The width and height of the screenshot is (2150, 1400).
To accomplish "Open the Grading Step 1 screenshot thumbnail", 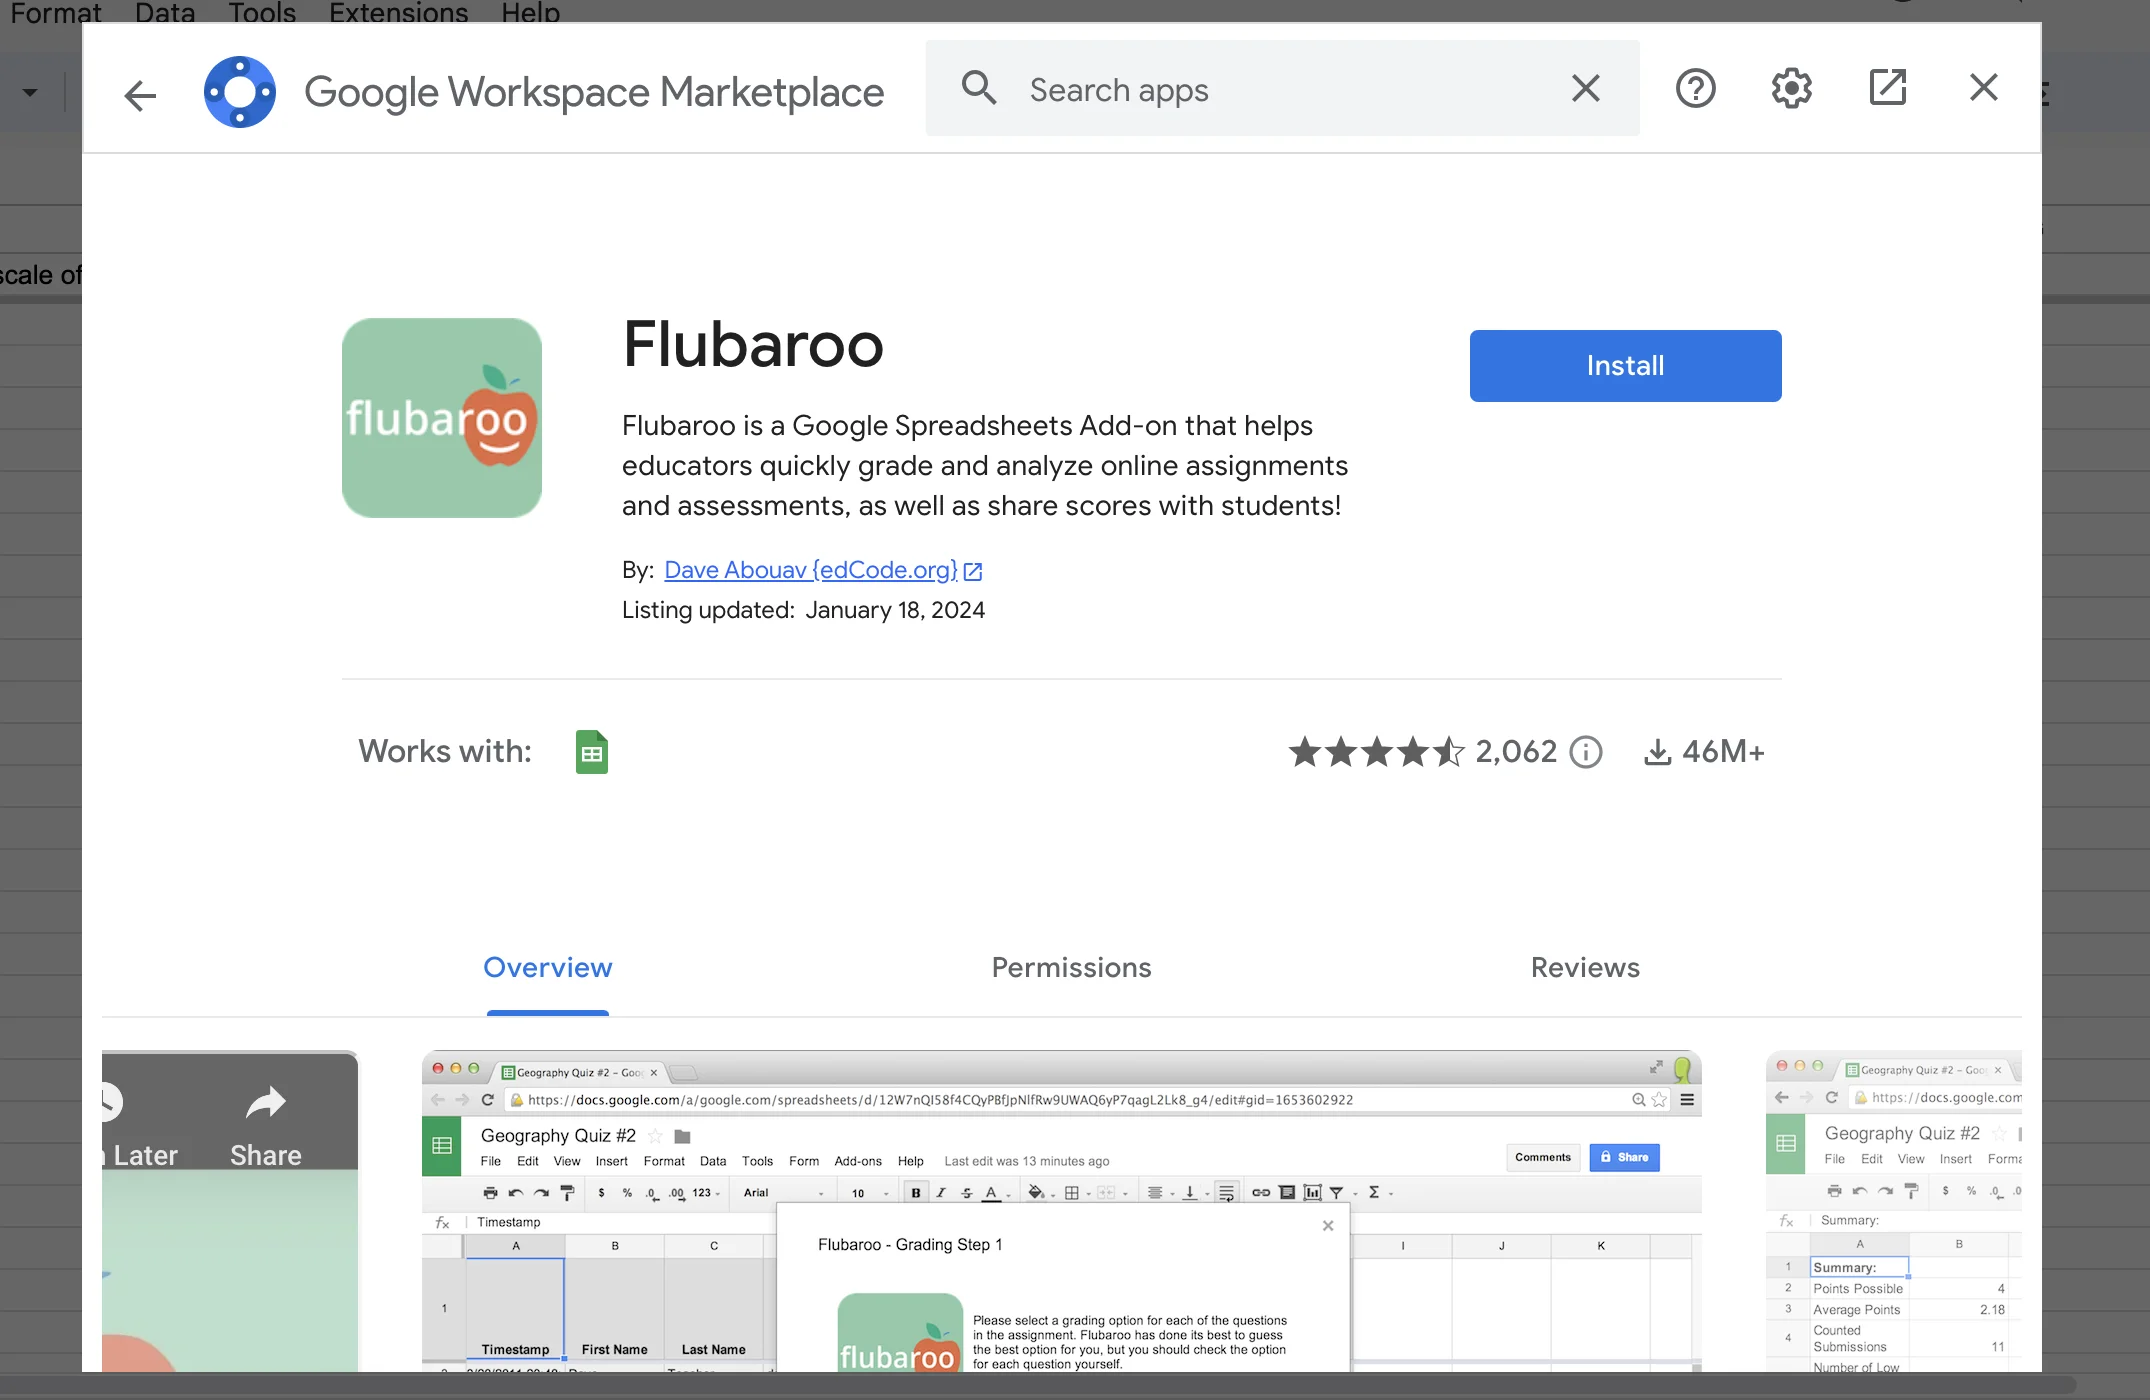I will click(x=1061, y=1210).
